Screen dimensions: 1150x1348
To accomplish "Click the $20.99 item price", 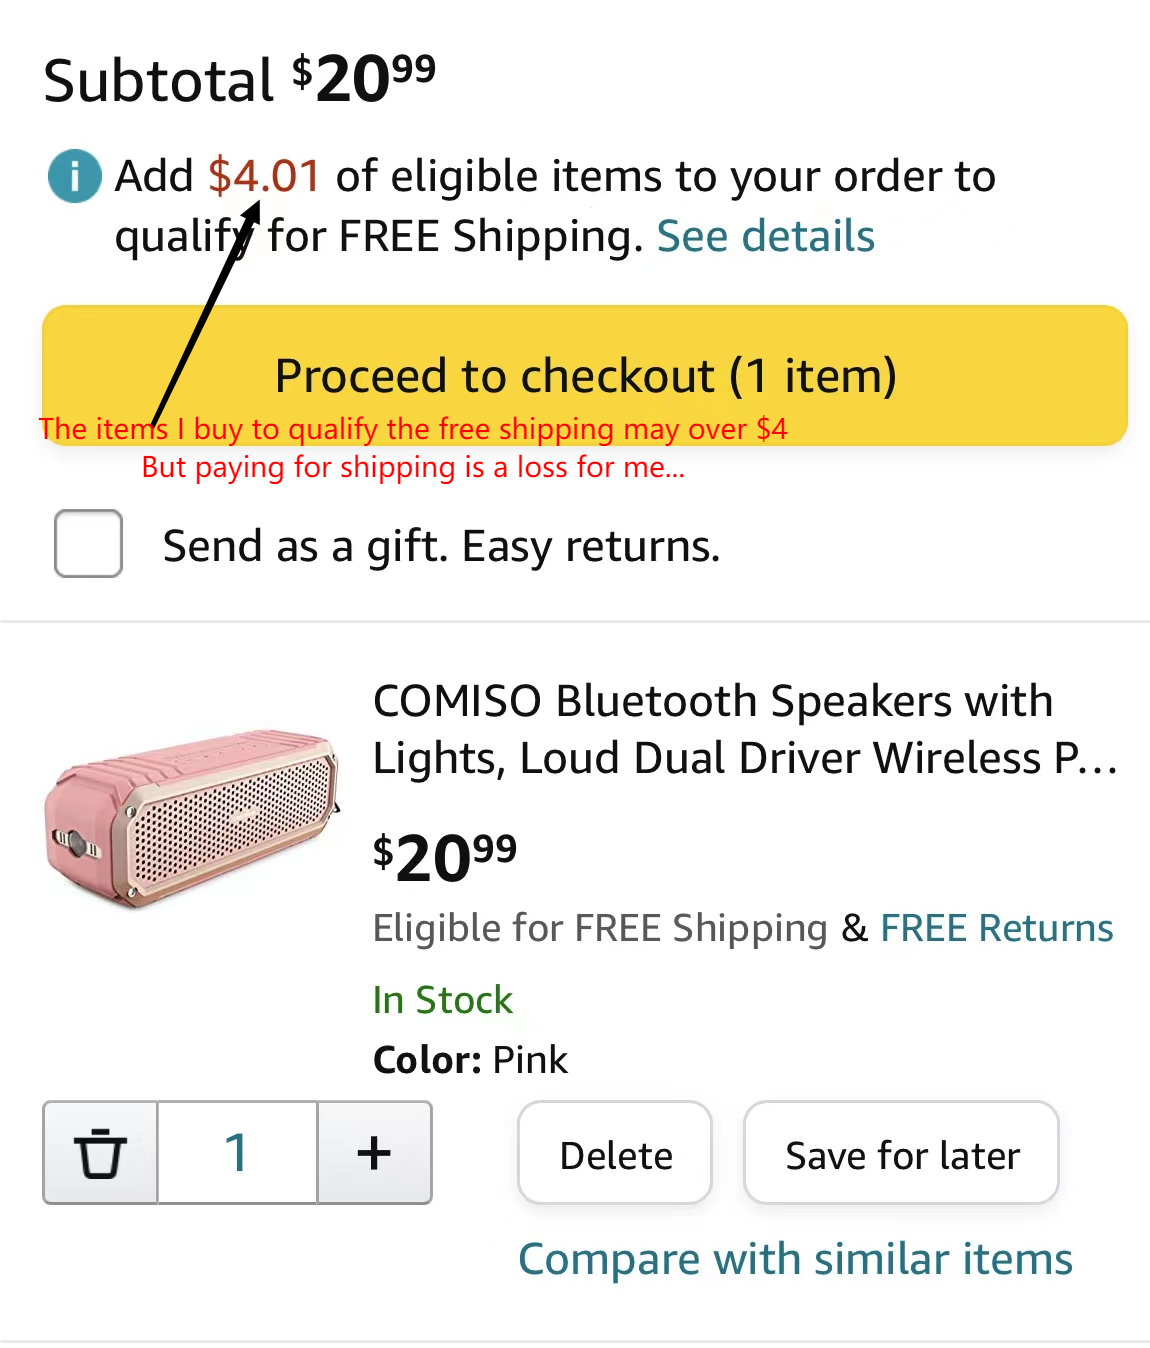I will [445, 858].
